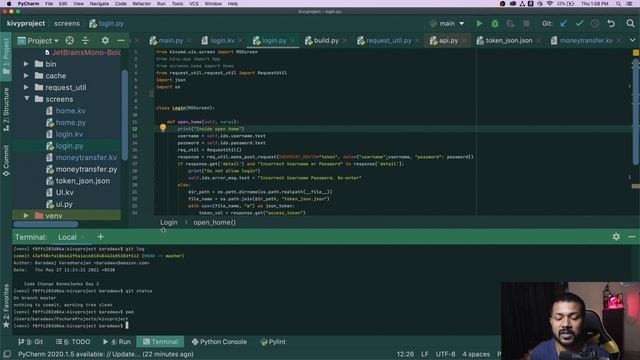The image size is (640, 360).
Task: Collapse all nodes in Project panel
Action: pos(85,40)
